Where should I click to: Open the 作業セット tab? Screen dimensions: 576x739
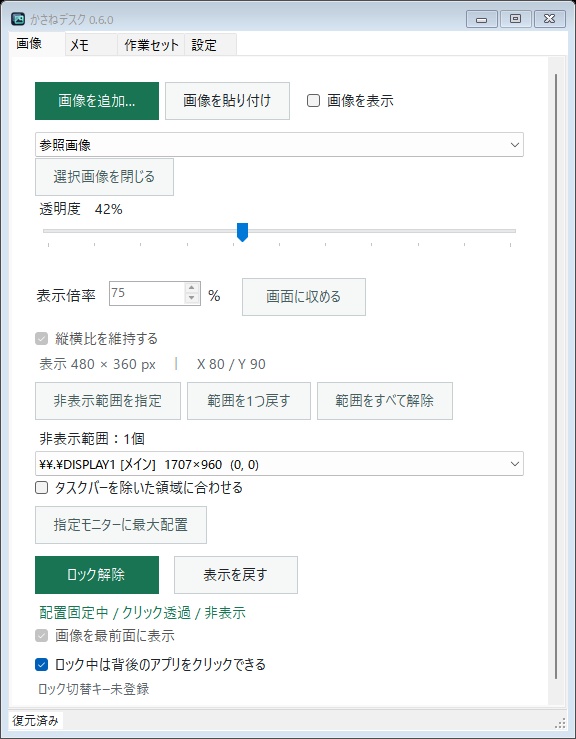151,45
